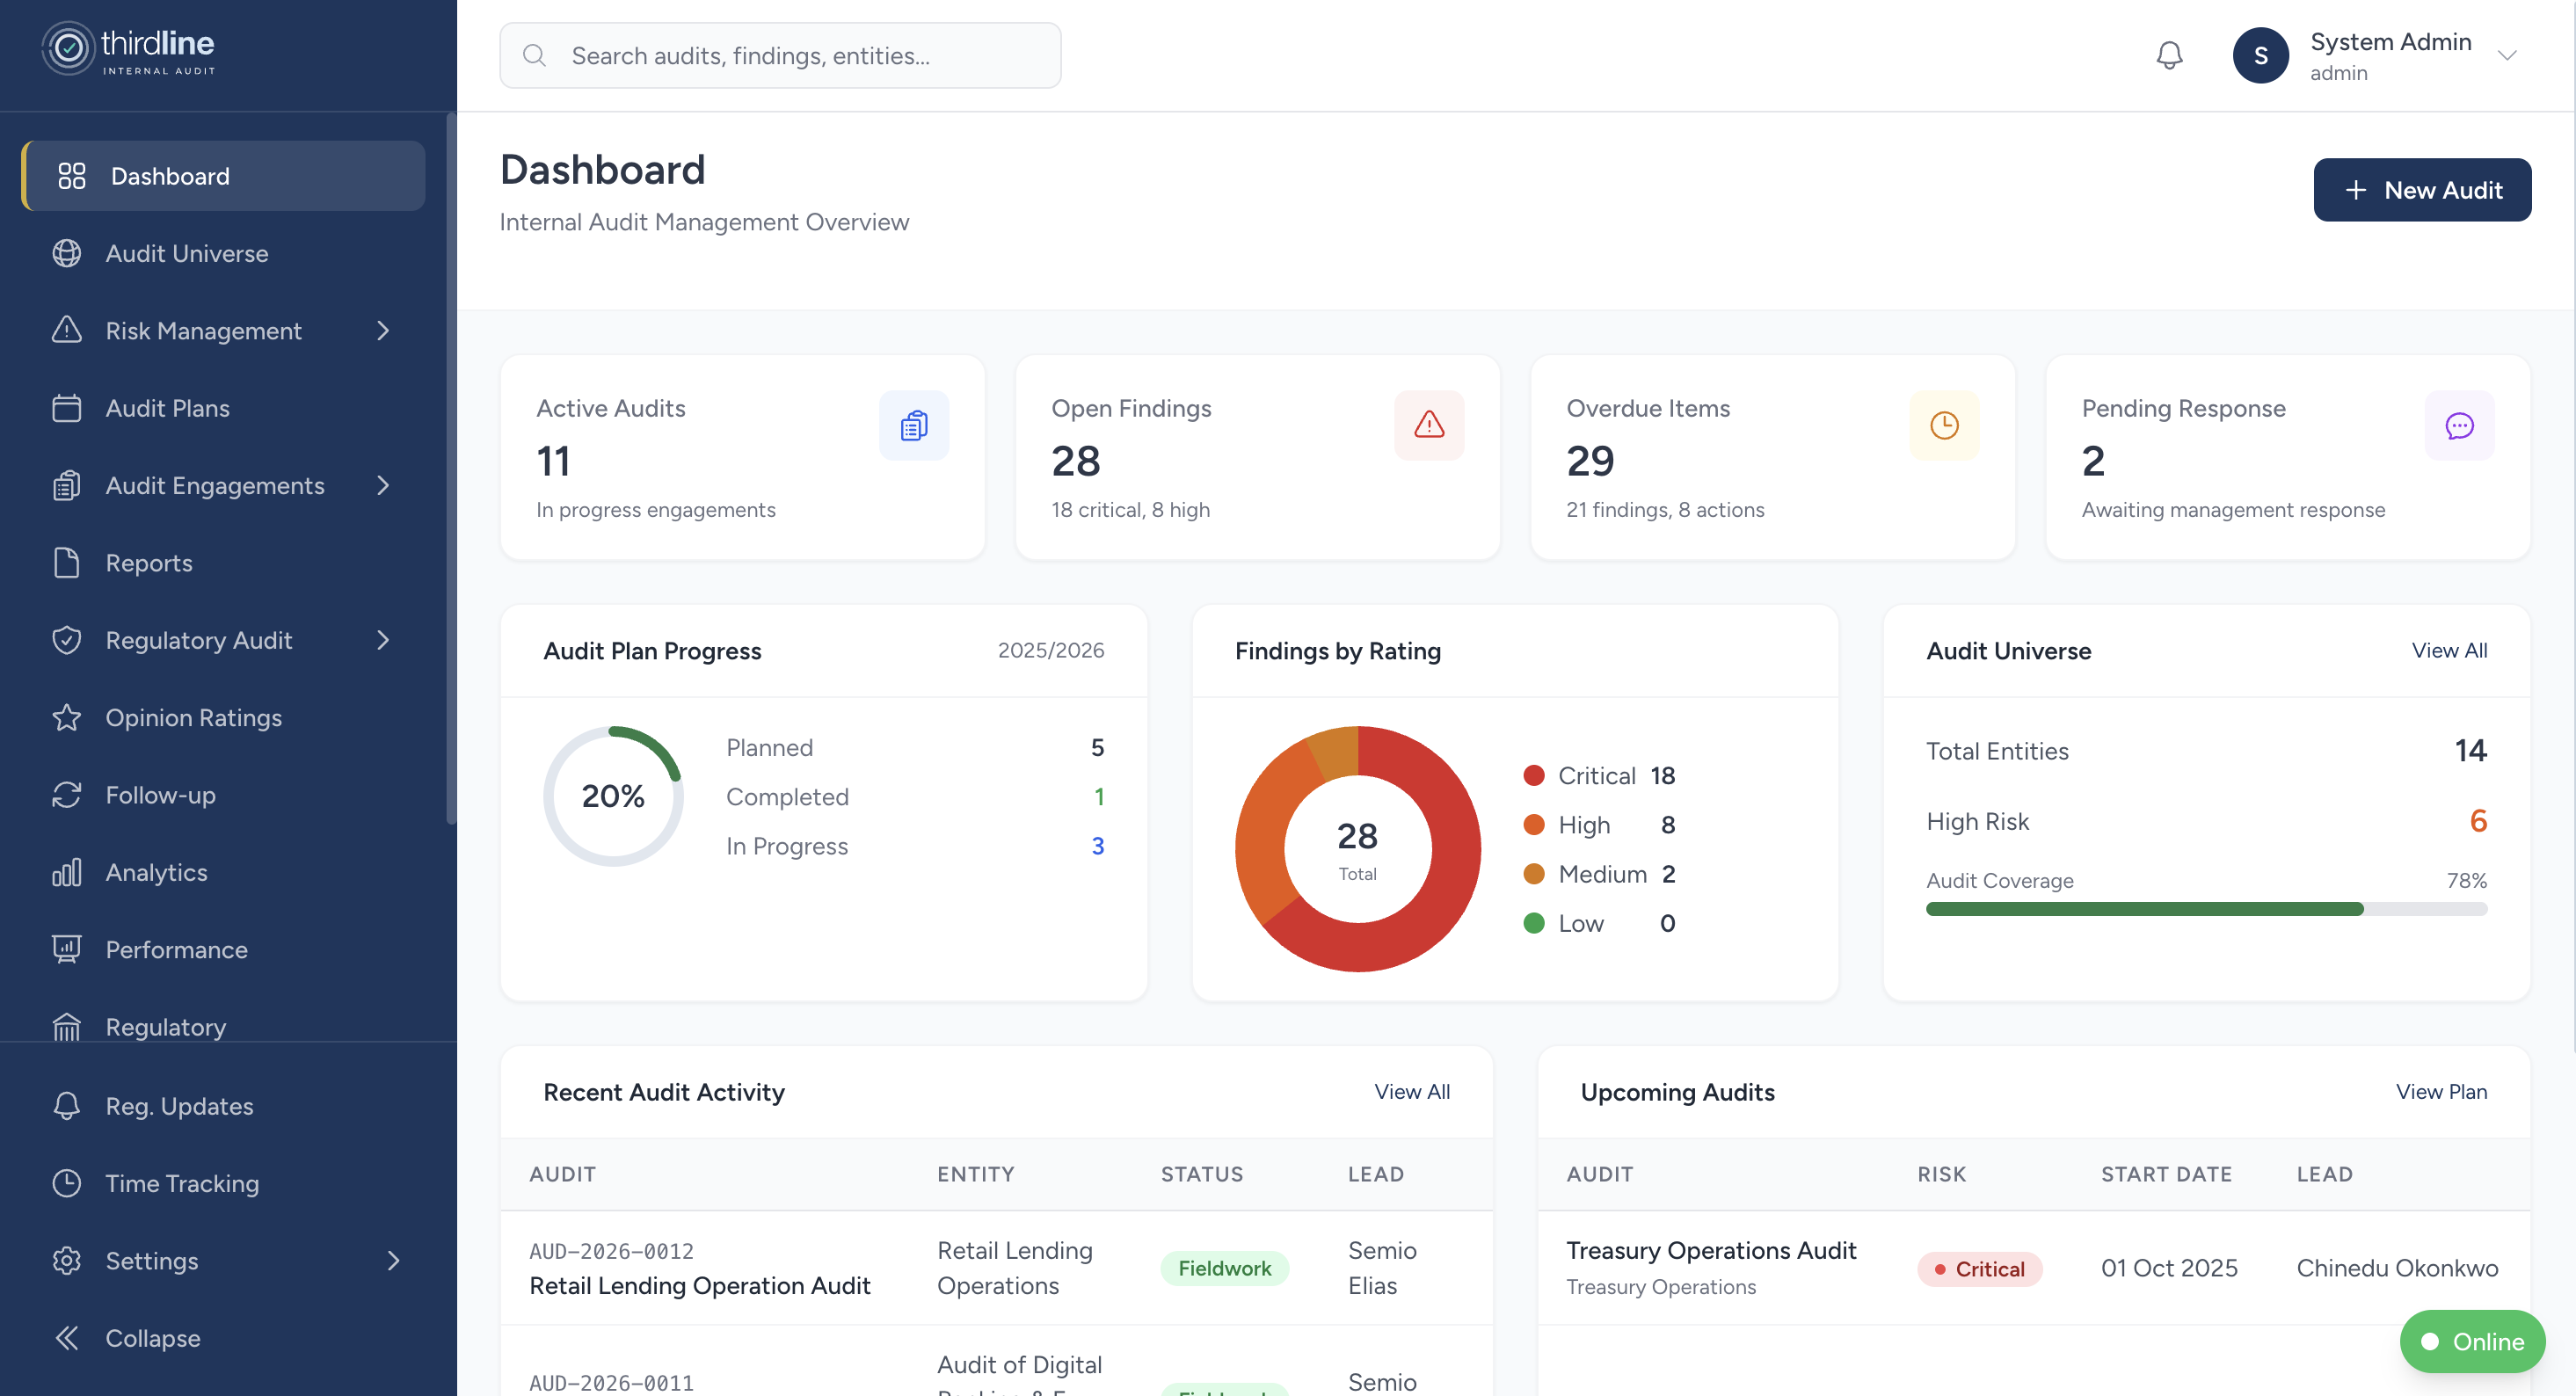Click the New Audit button
Image resolution: width=2576 pixels, height=1396 pixels.
coord(2423,189)
